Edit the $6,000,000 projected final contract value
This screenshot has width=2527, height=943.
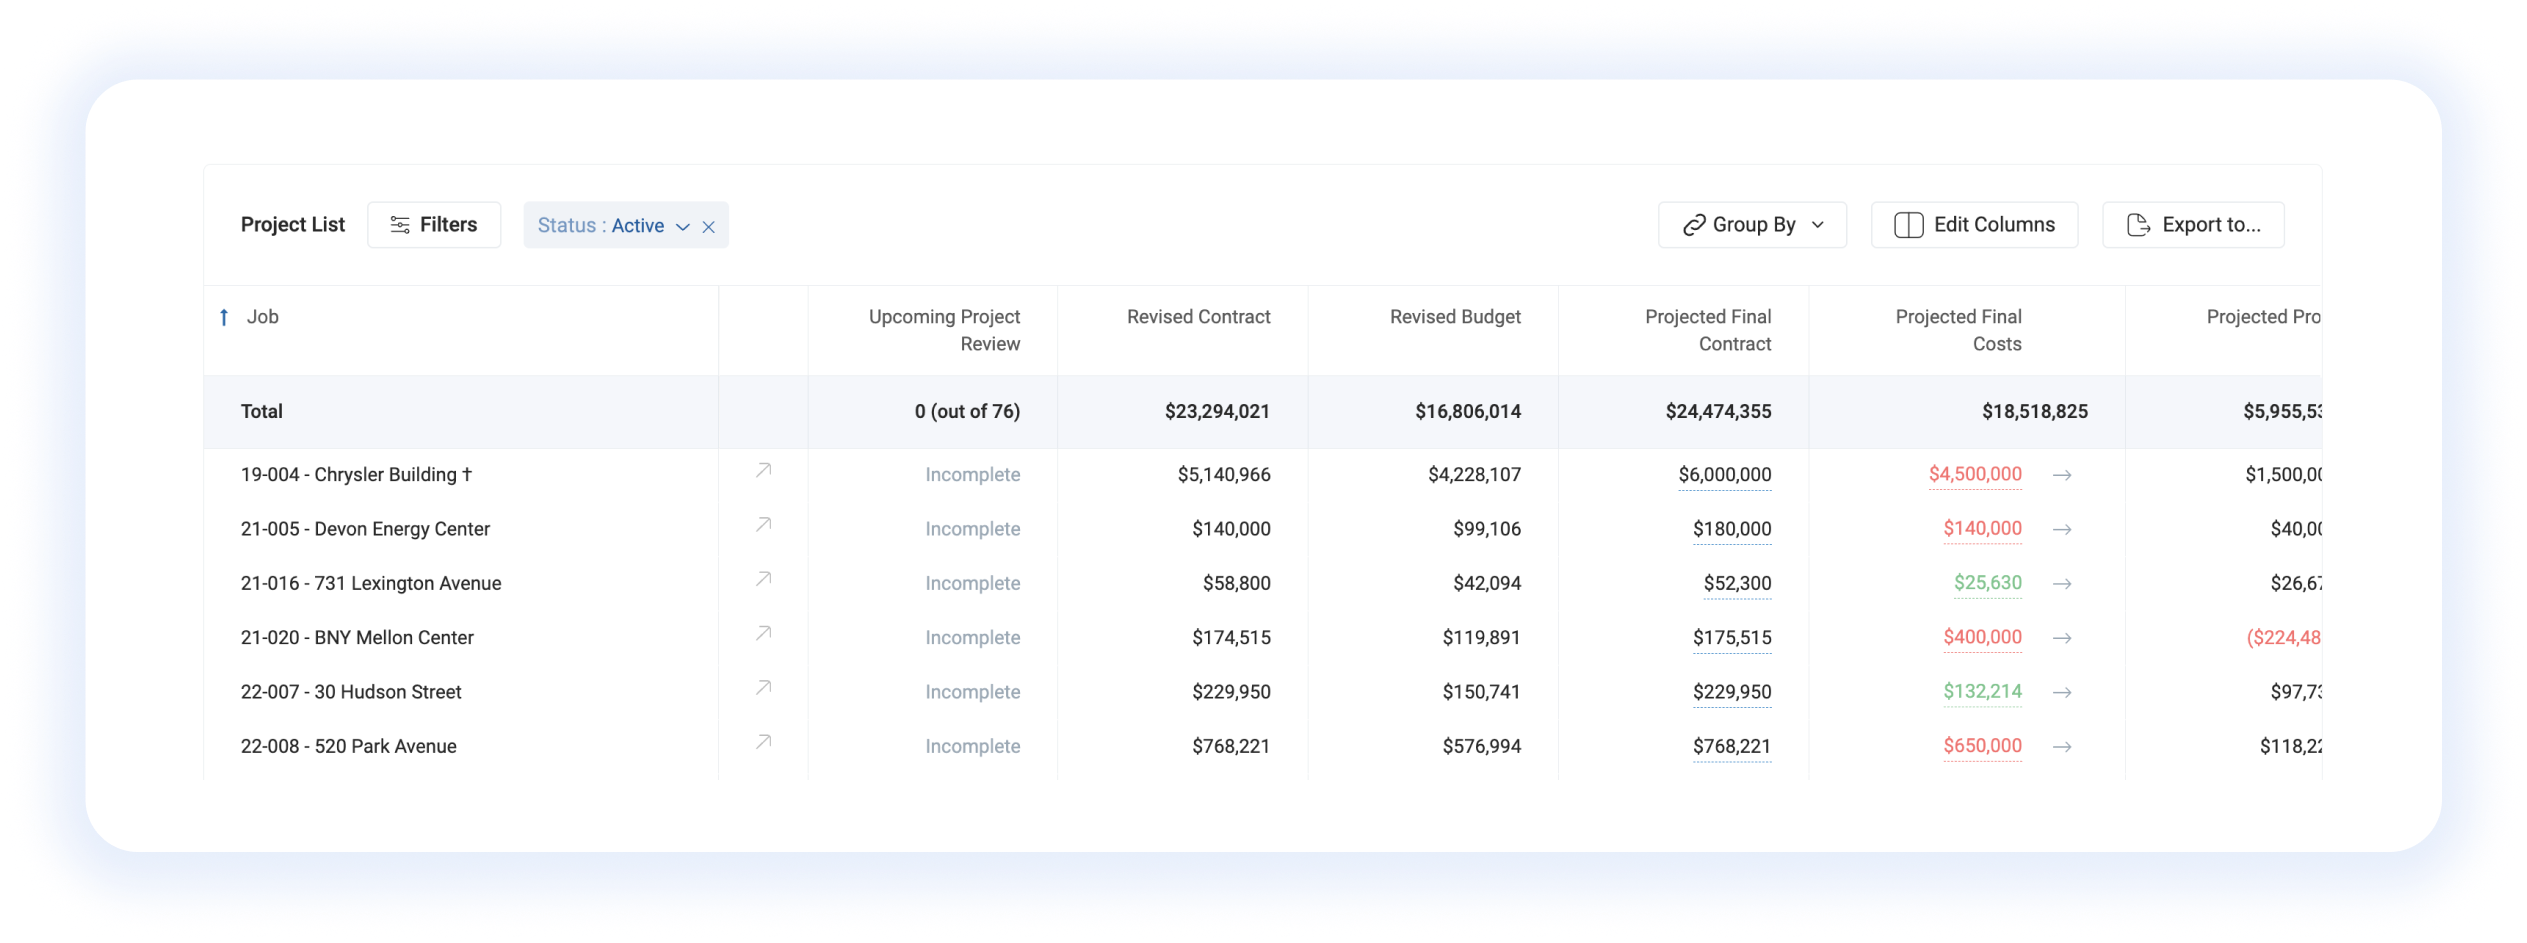(x=1724, y=475)
